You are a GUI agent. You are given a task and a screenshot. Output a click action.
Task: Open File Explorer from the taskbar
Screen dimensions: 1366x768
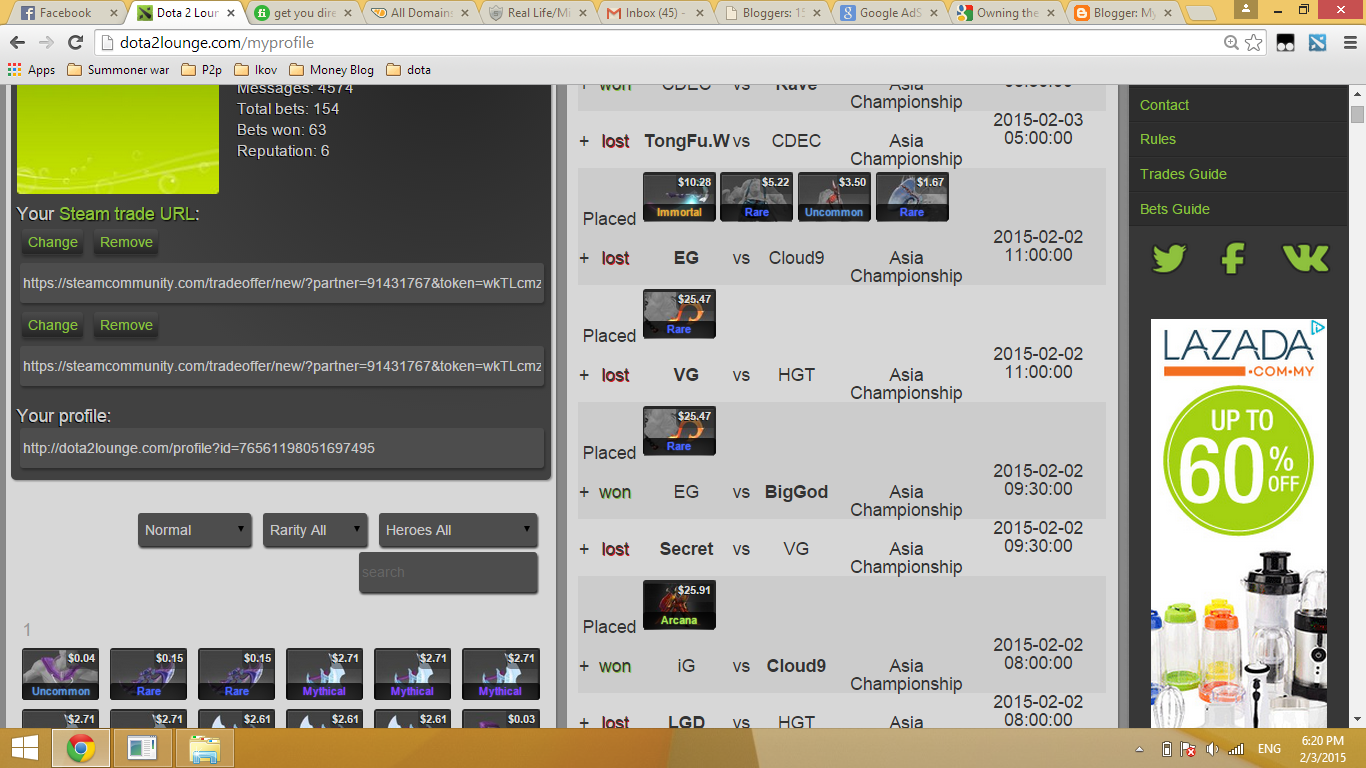point(205,748)
